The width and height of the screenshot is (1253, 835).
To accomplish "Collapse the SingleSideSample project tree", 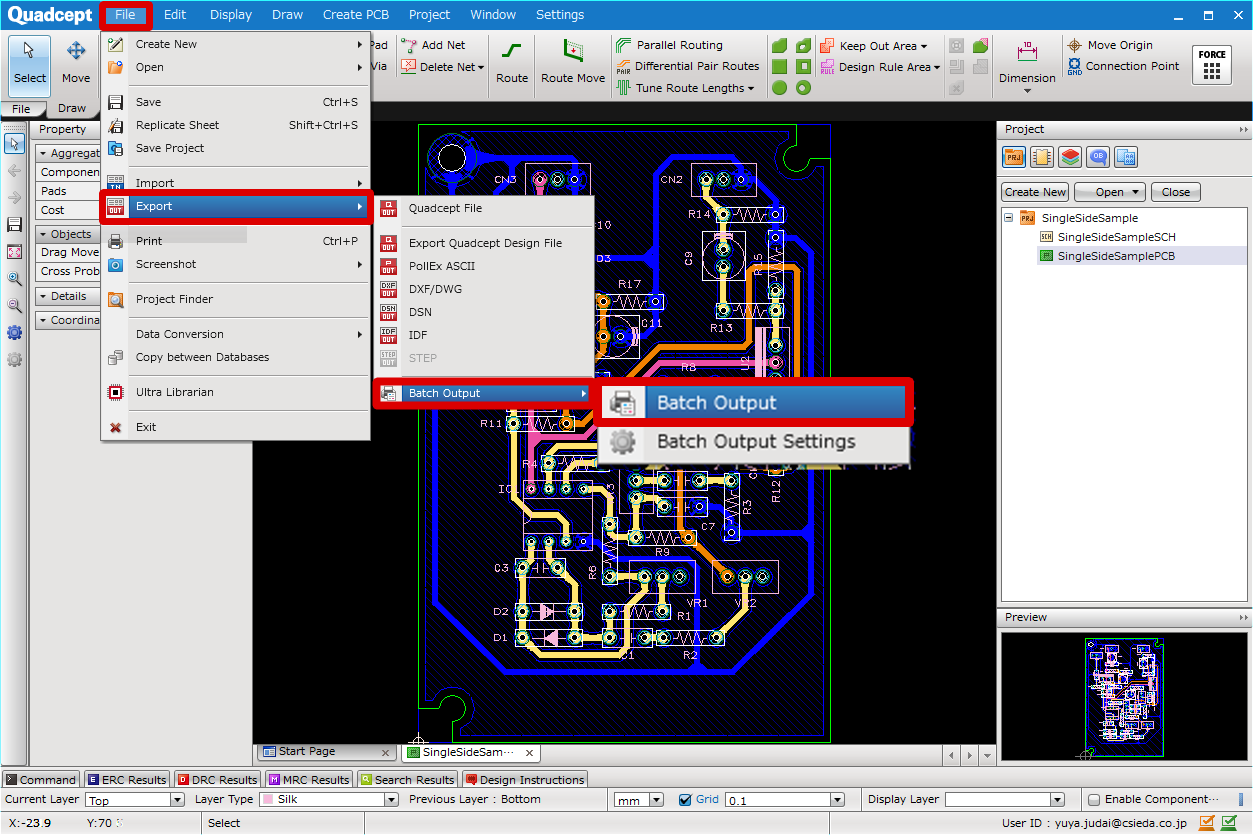I will point(1009,217).
